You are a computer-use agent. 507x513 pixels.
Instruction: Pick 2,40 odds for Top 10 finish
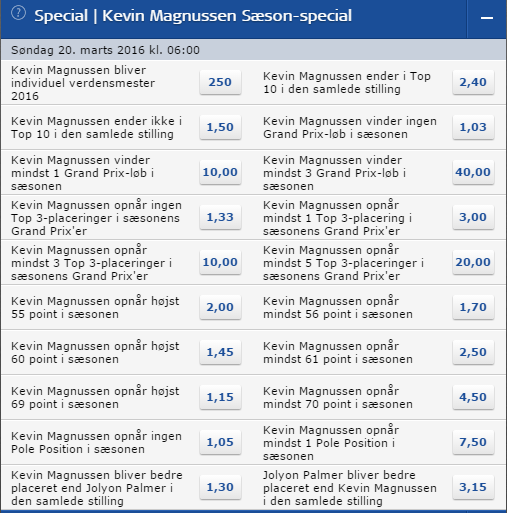click(473, 82)
